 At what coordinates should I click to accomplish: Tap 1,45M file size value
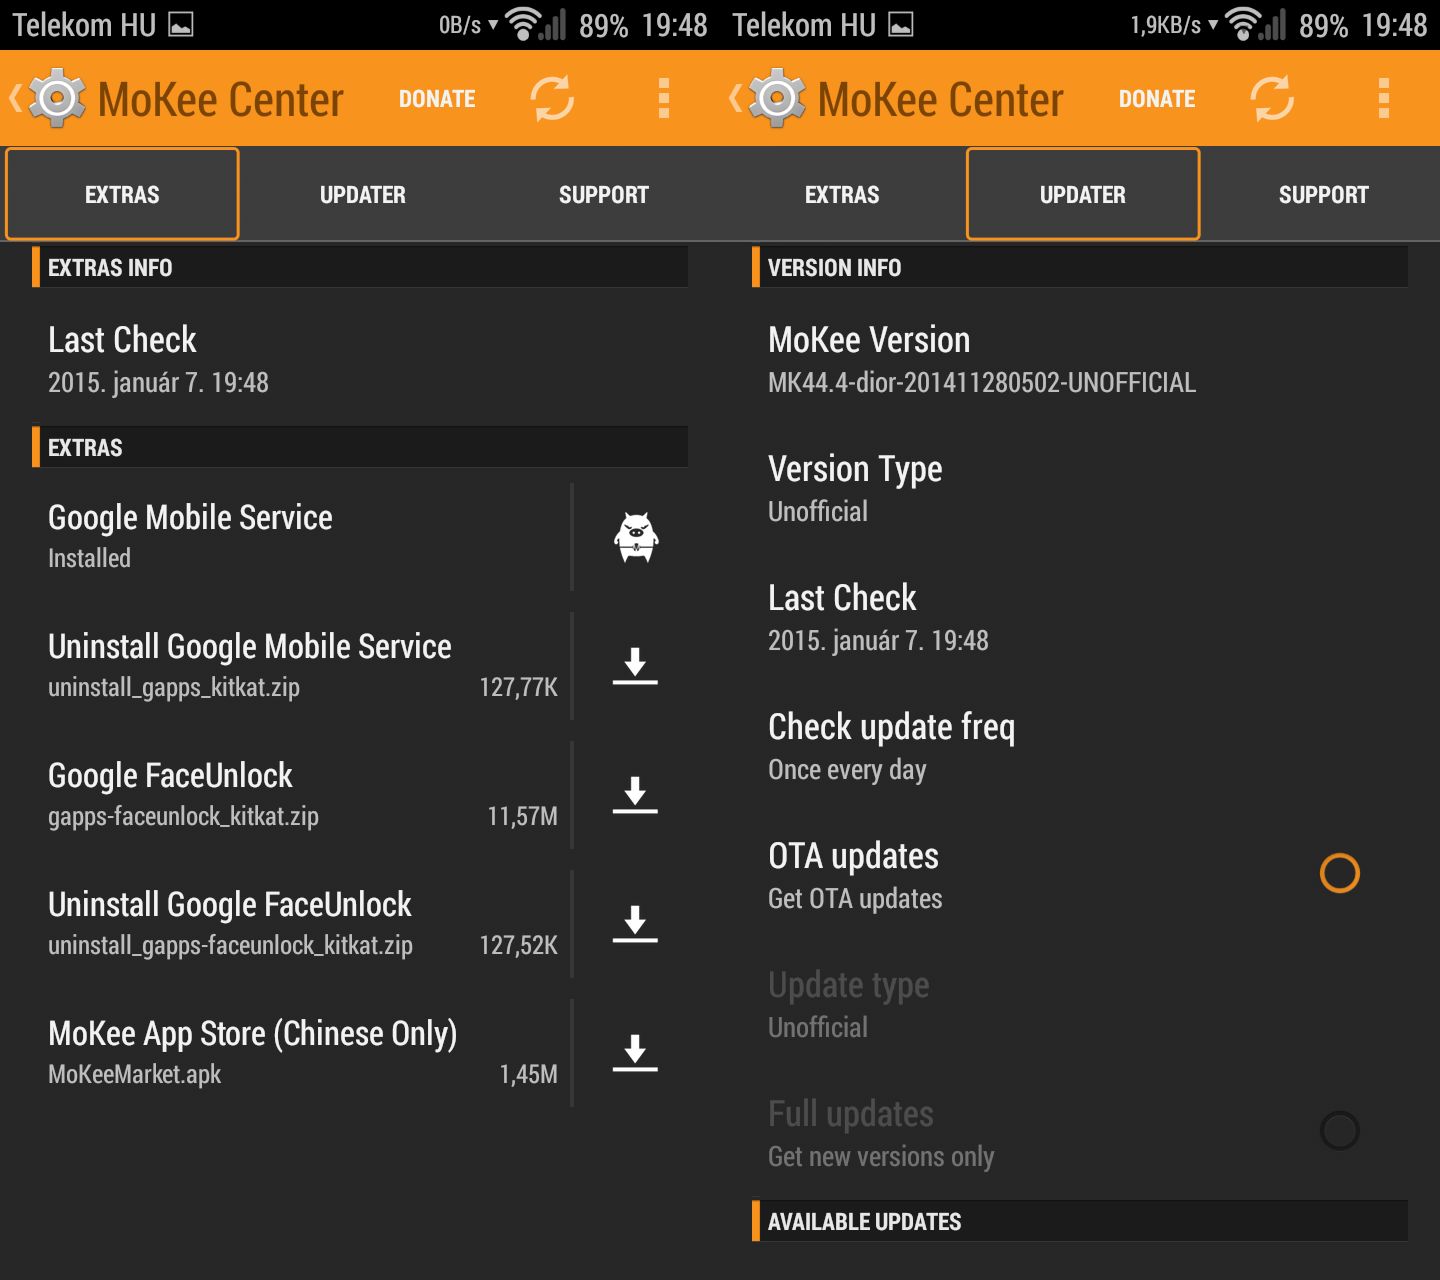click(x=528, y=1074)
